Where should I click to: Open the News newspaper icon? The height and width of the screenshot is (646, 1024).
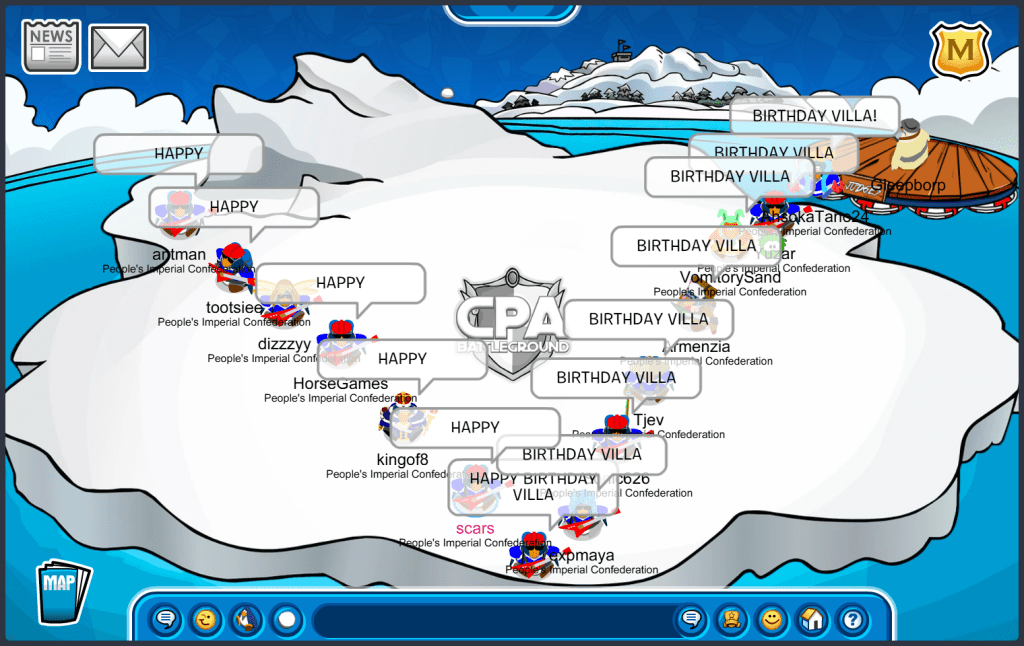click(x=51, y=47)
